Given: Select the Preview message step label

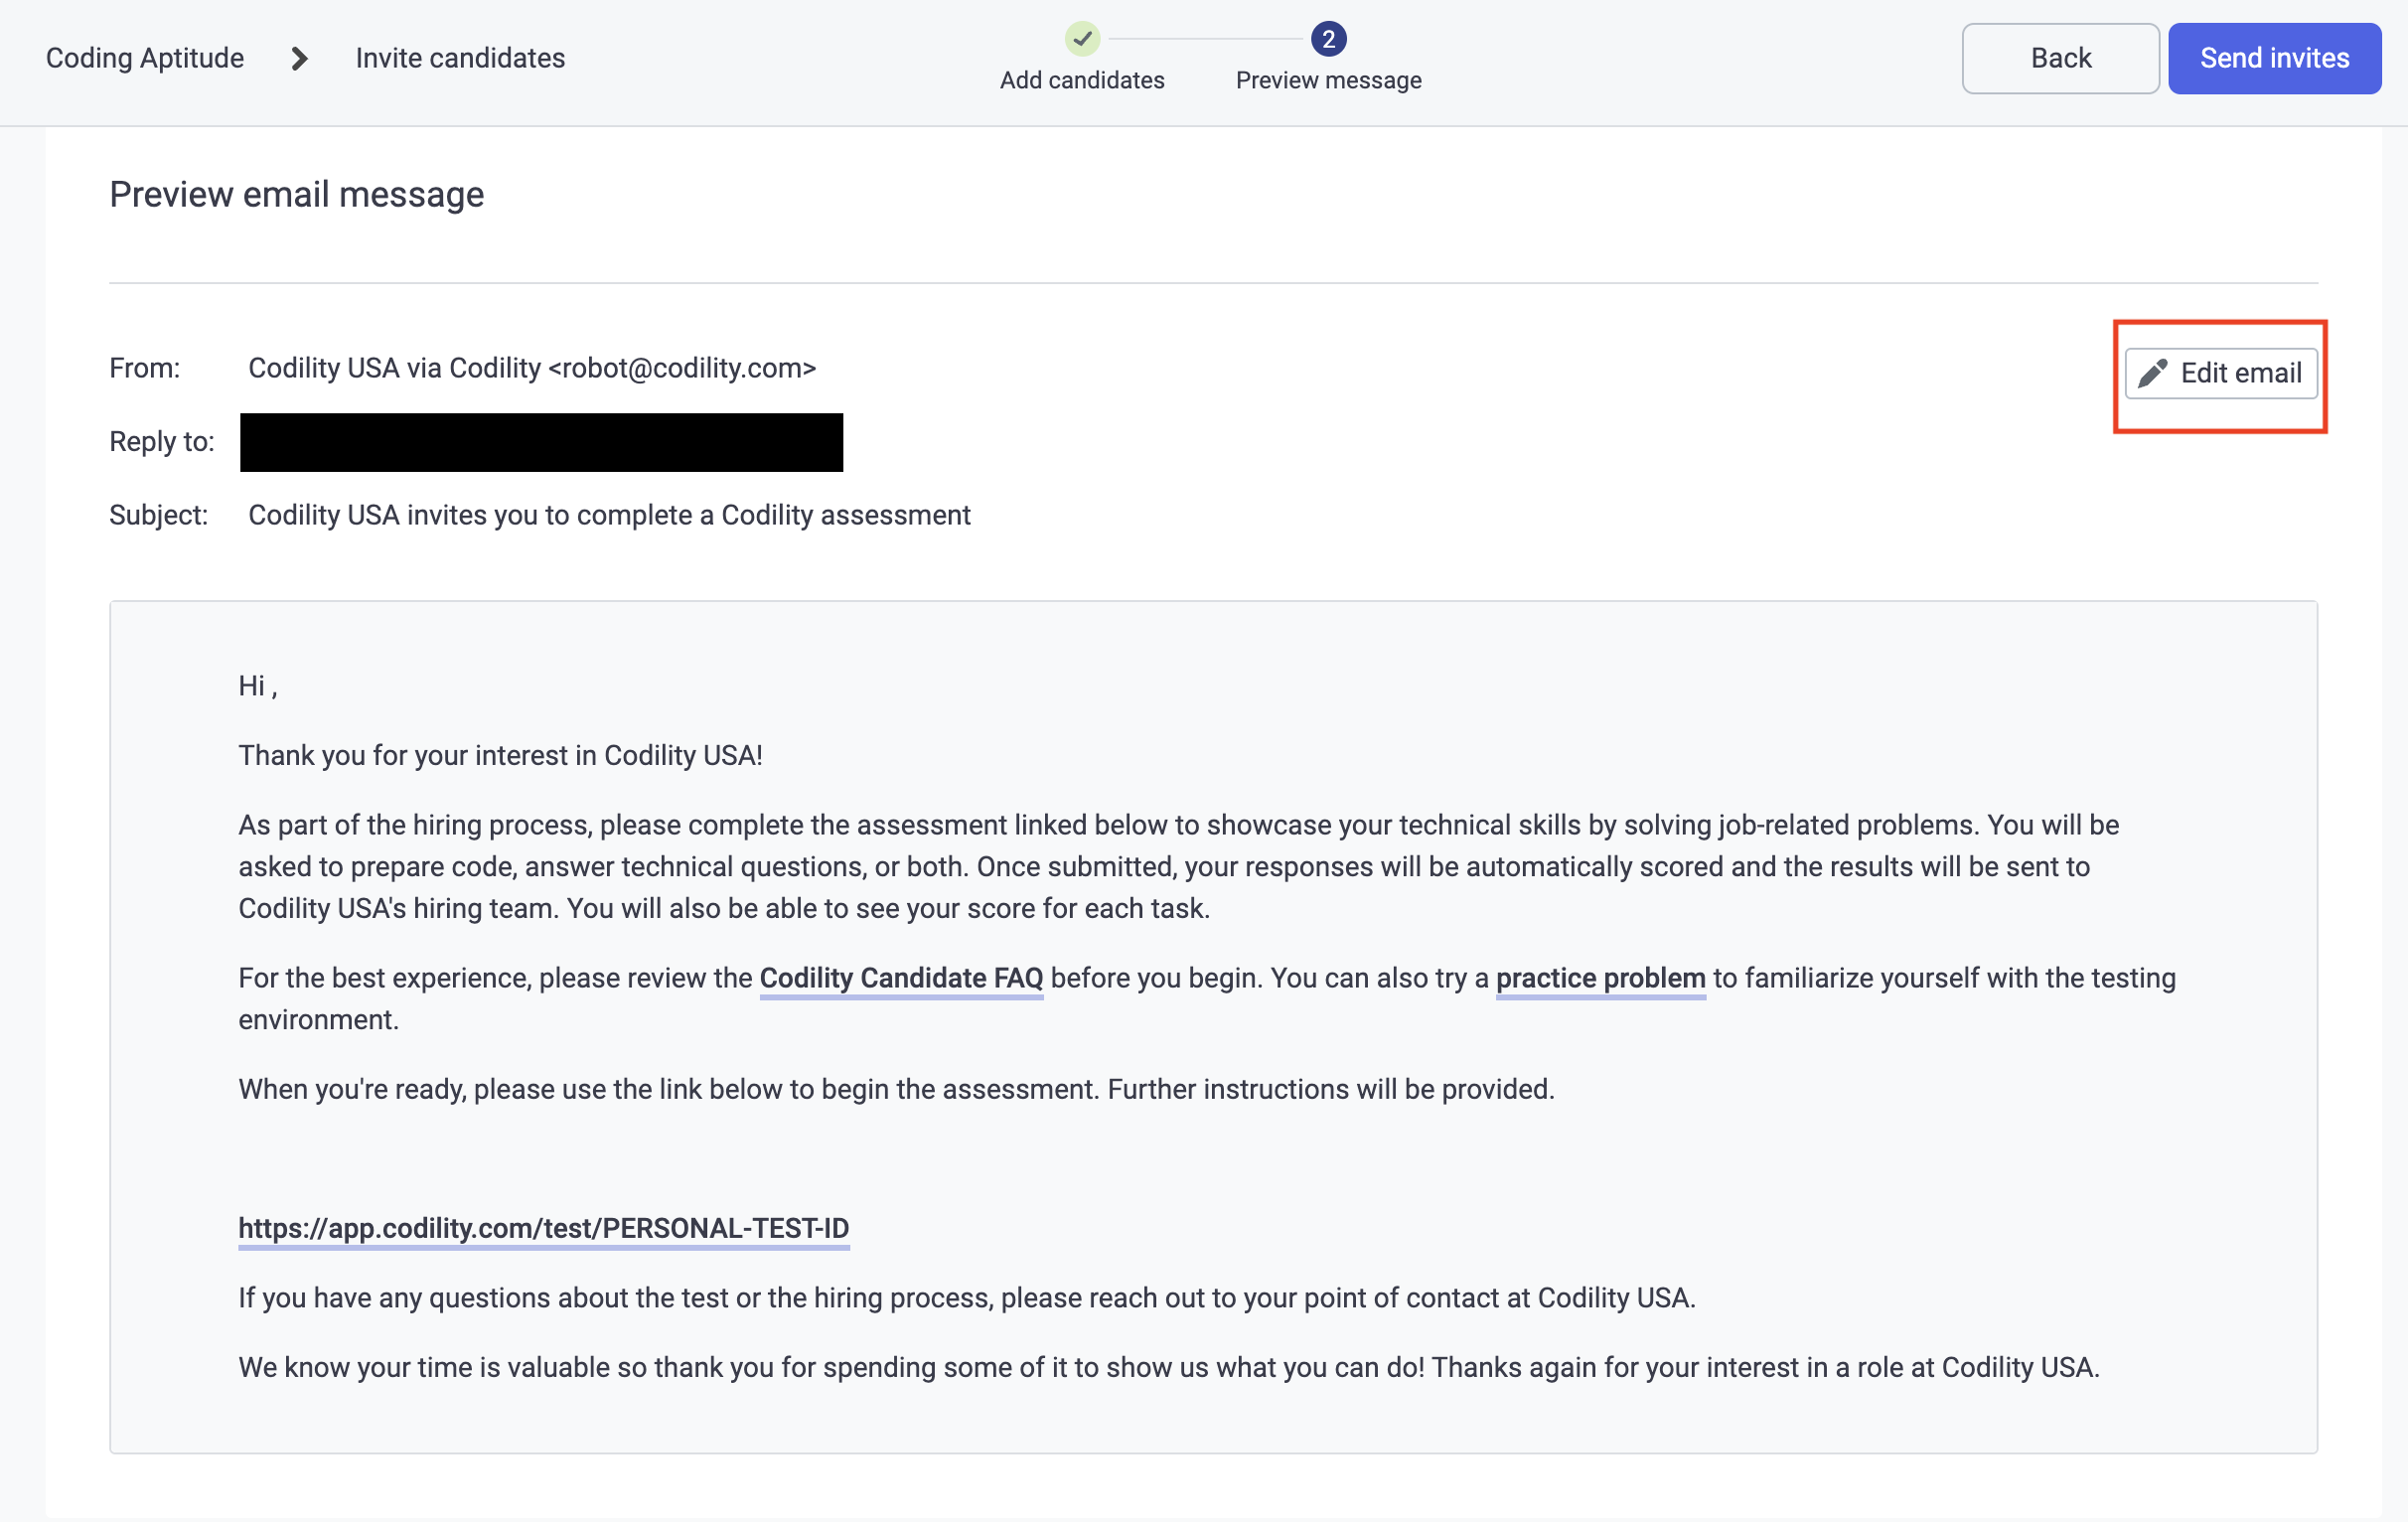Looking at the screenshot, I should tap(1328, 80).
